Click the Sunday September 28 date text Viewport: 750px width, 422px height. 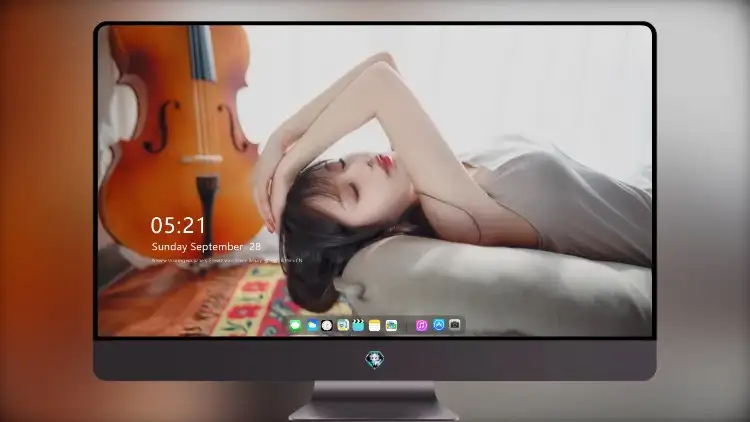pyautogui.click(x=206, y=246)
